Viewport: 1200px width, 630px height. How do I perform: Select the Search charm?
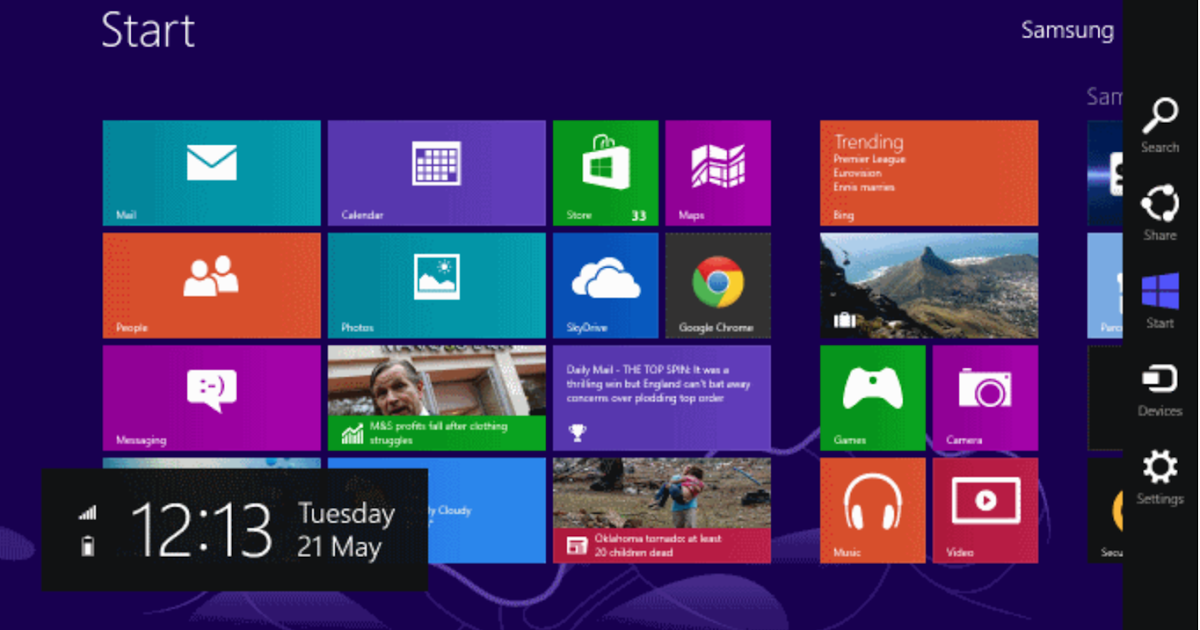click(x=1160, y=125)
